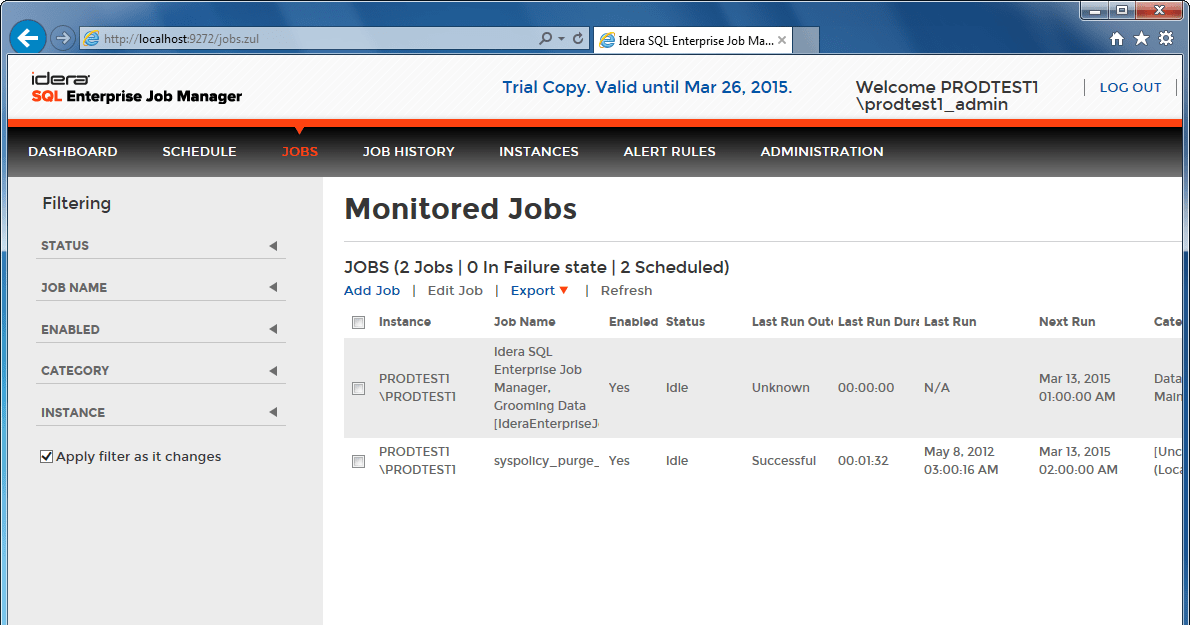
Task: Click the Successful outcome cell
Action: [783, 460]
